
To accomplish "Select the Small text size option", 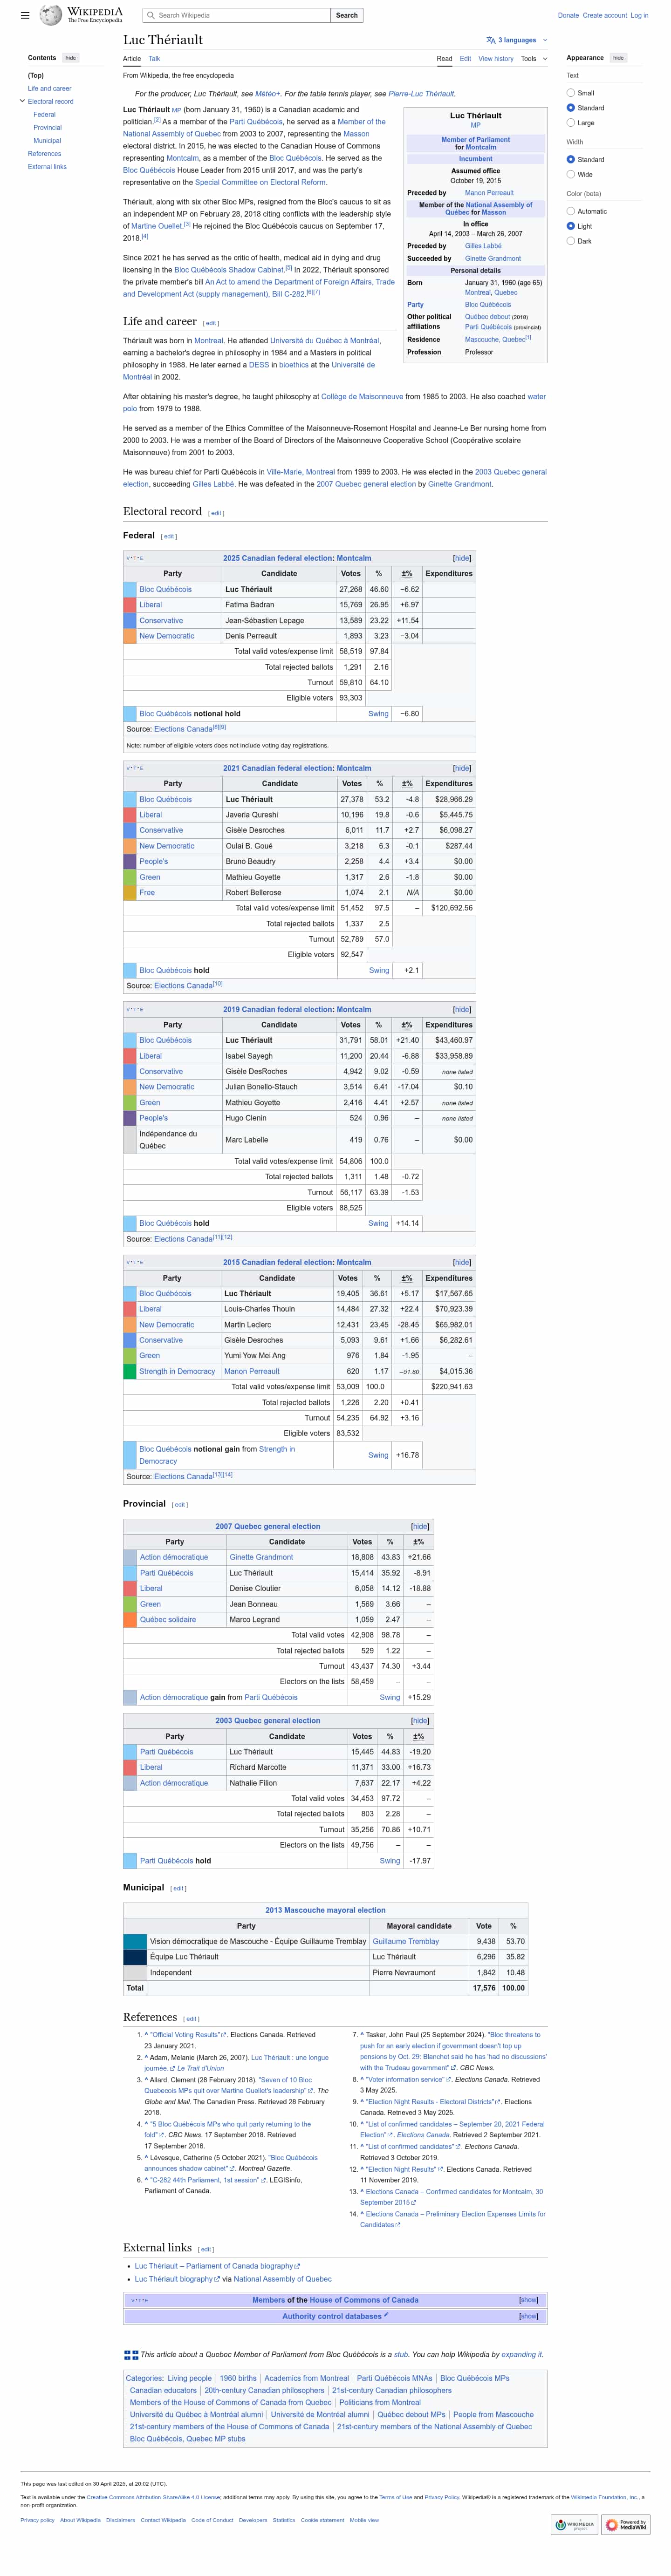I will 570,92.
